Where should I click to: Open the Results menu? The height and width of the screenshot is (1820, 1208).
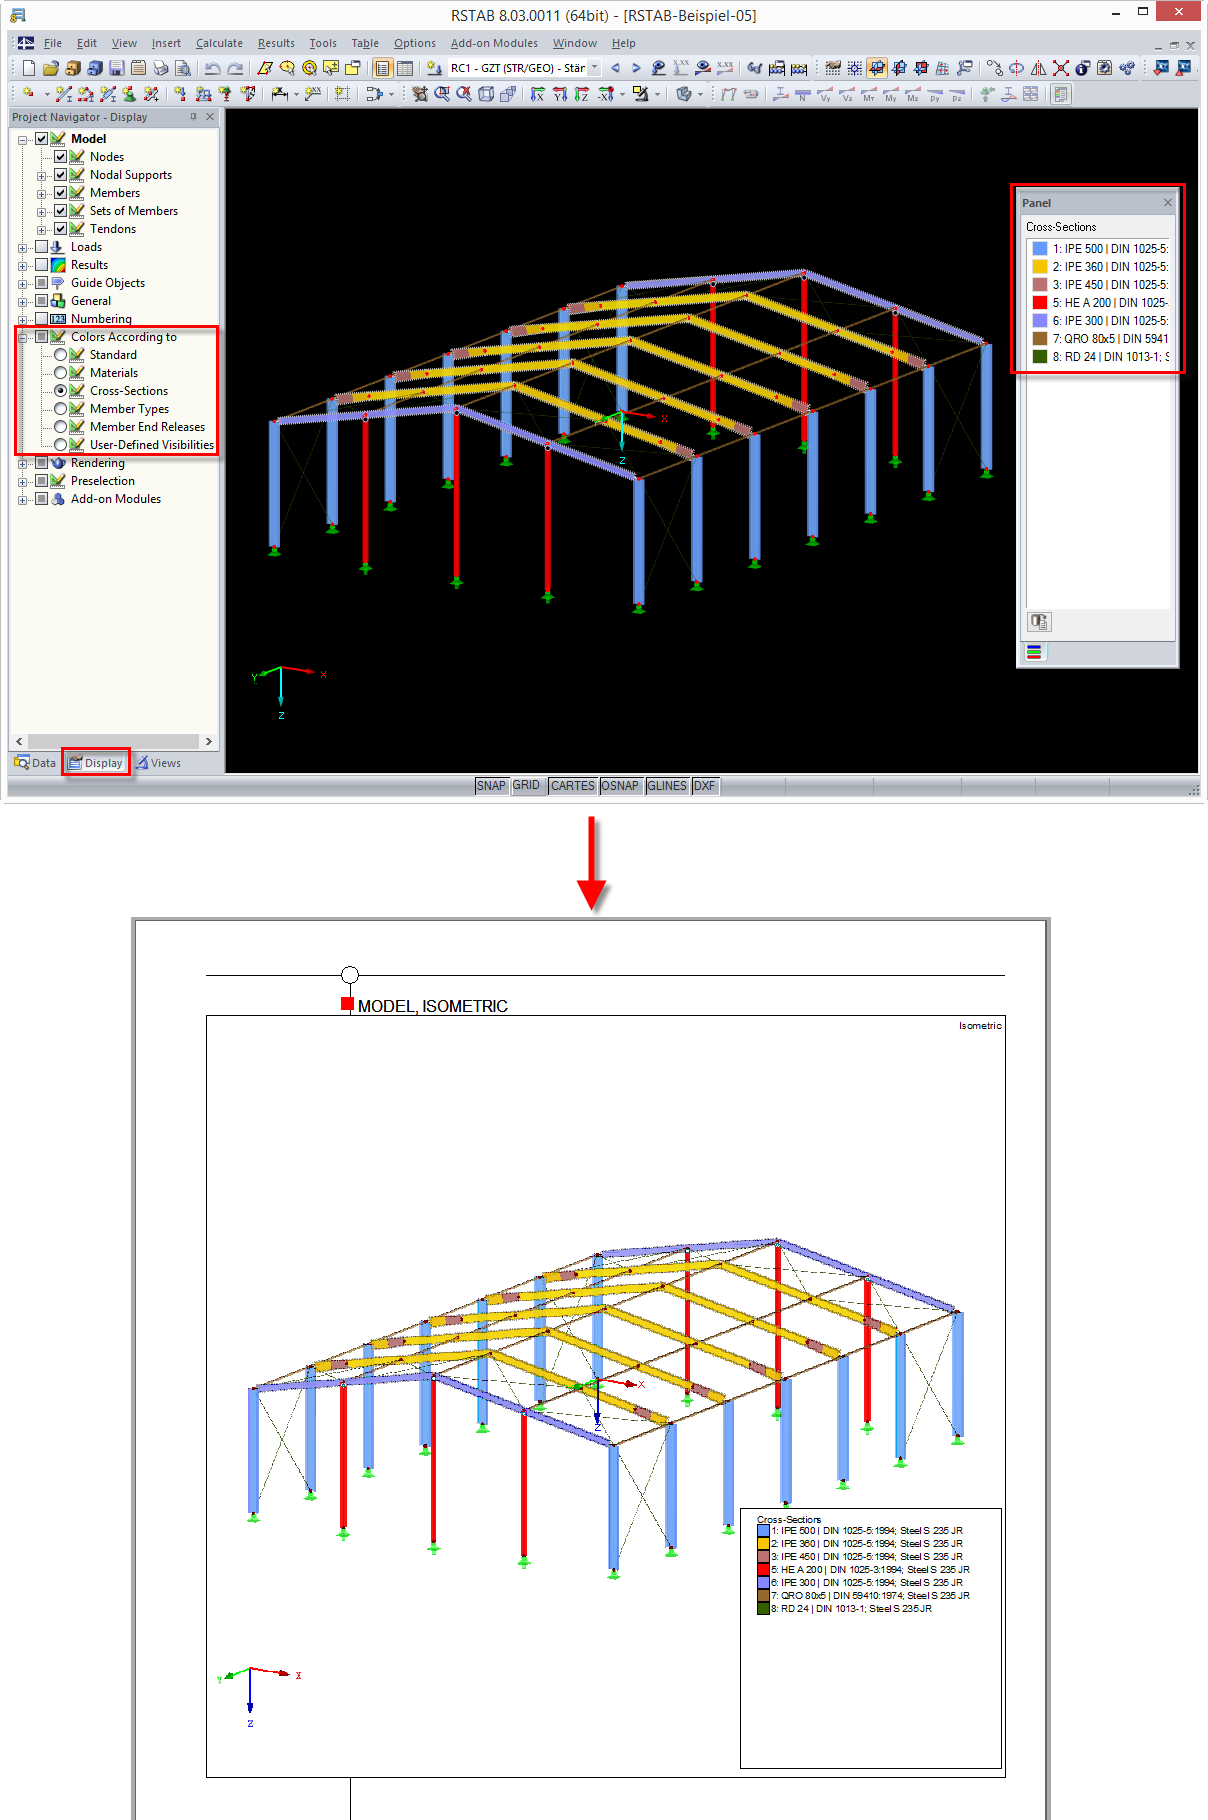coord(276,43)
